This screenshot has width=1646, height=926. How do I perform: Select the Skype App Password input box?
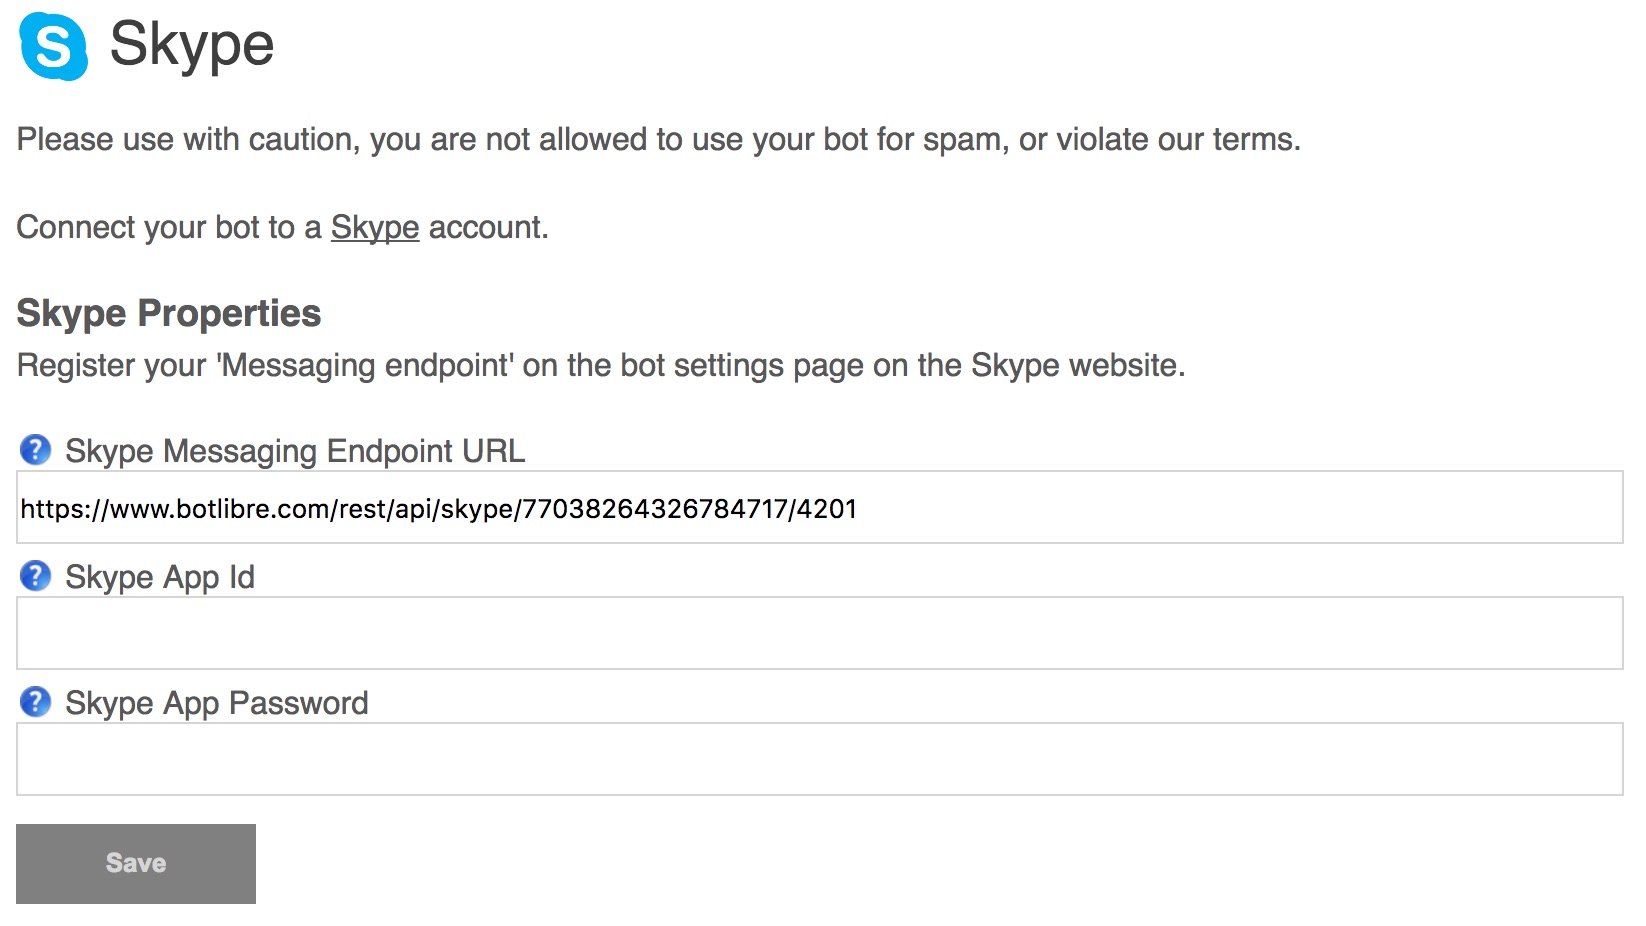point(819,759)
